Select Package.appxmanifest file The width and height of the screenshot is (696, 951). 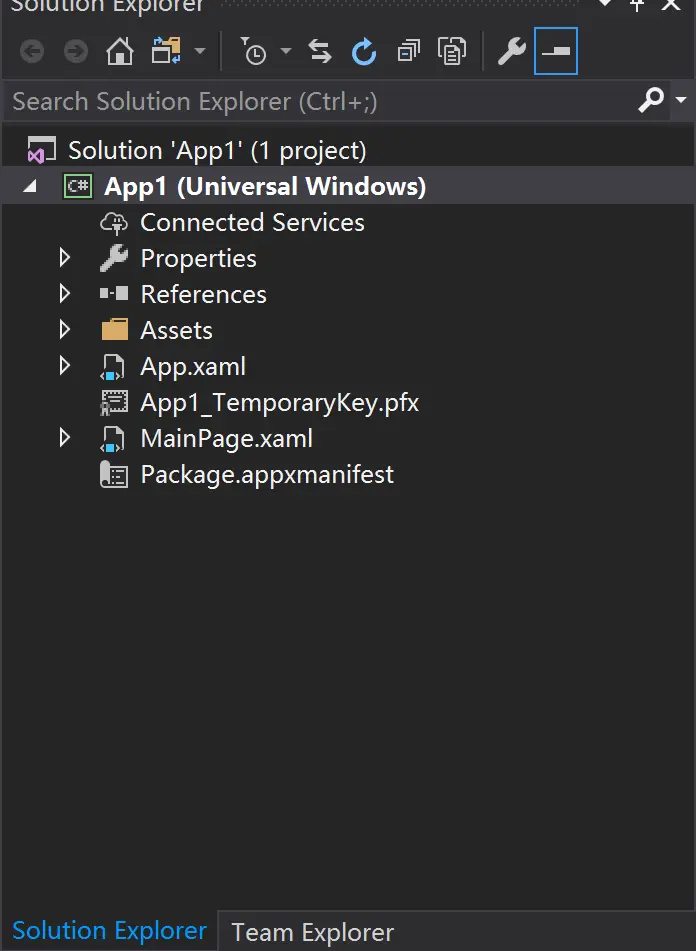pos(267,474)
